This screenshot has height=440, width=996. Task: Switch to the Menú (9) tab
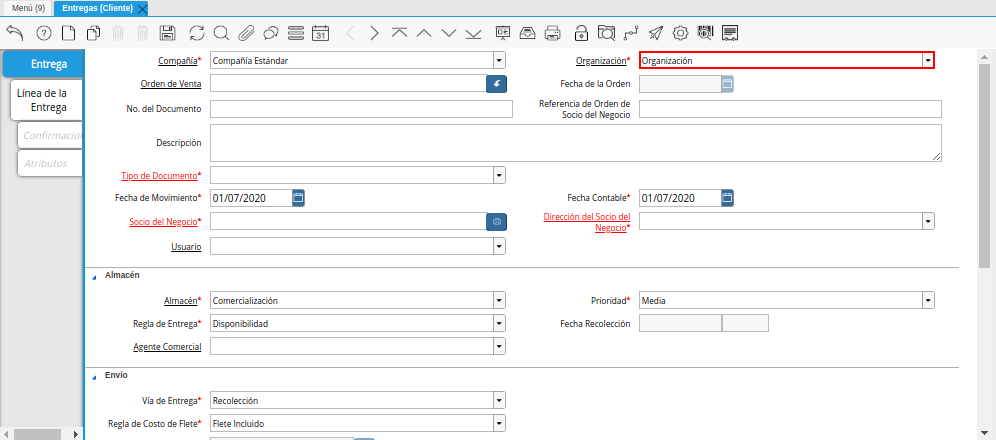pyautogui.click(x=28, y=8)
